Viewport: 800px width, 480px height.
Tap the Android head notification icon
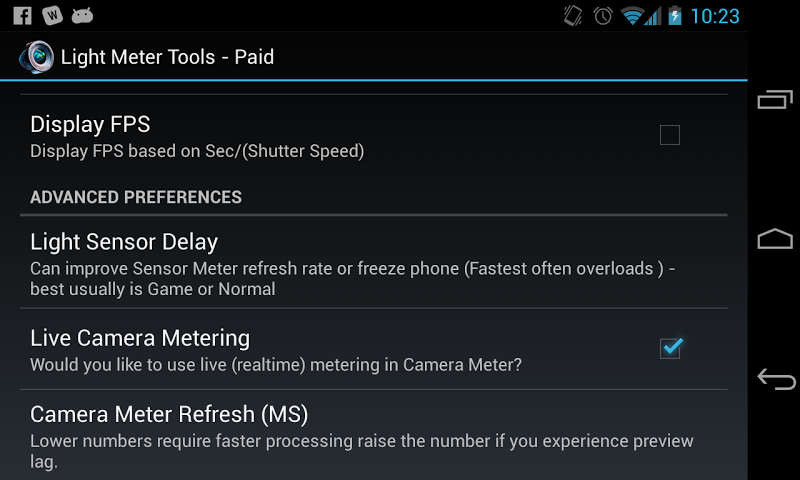click(x=83, y=16)
